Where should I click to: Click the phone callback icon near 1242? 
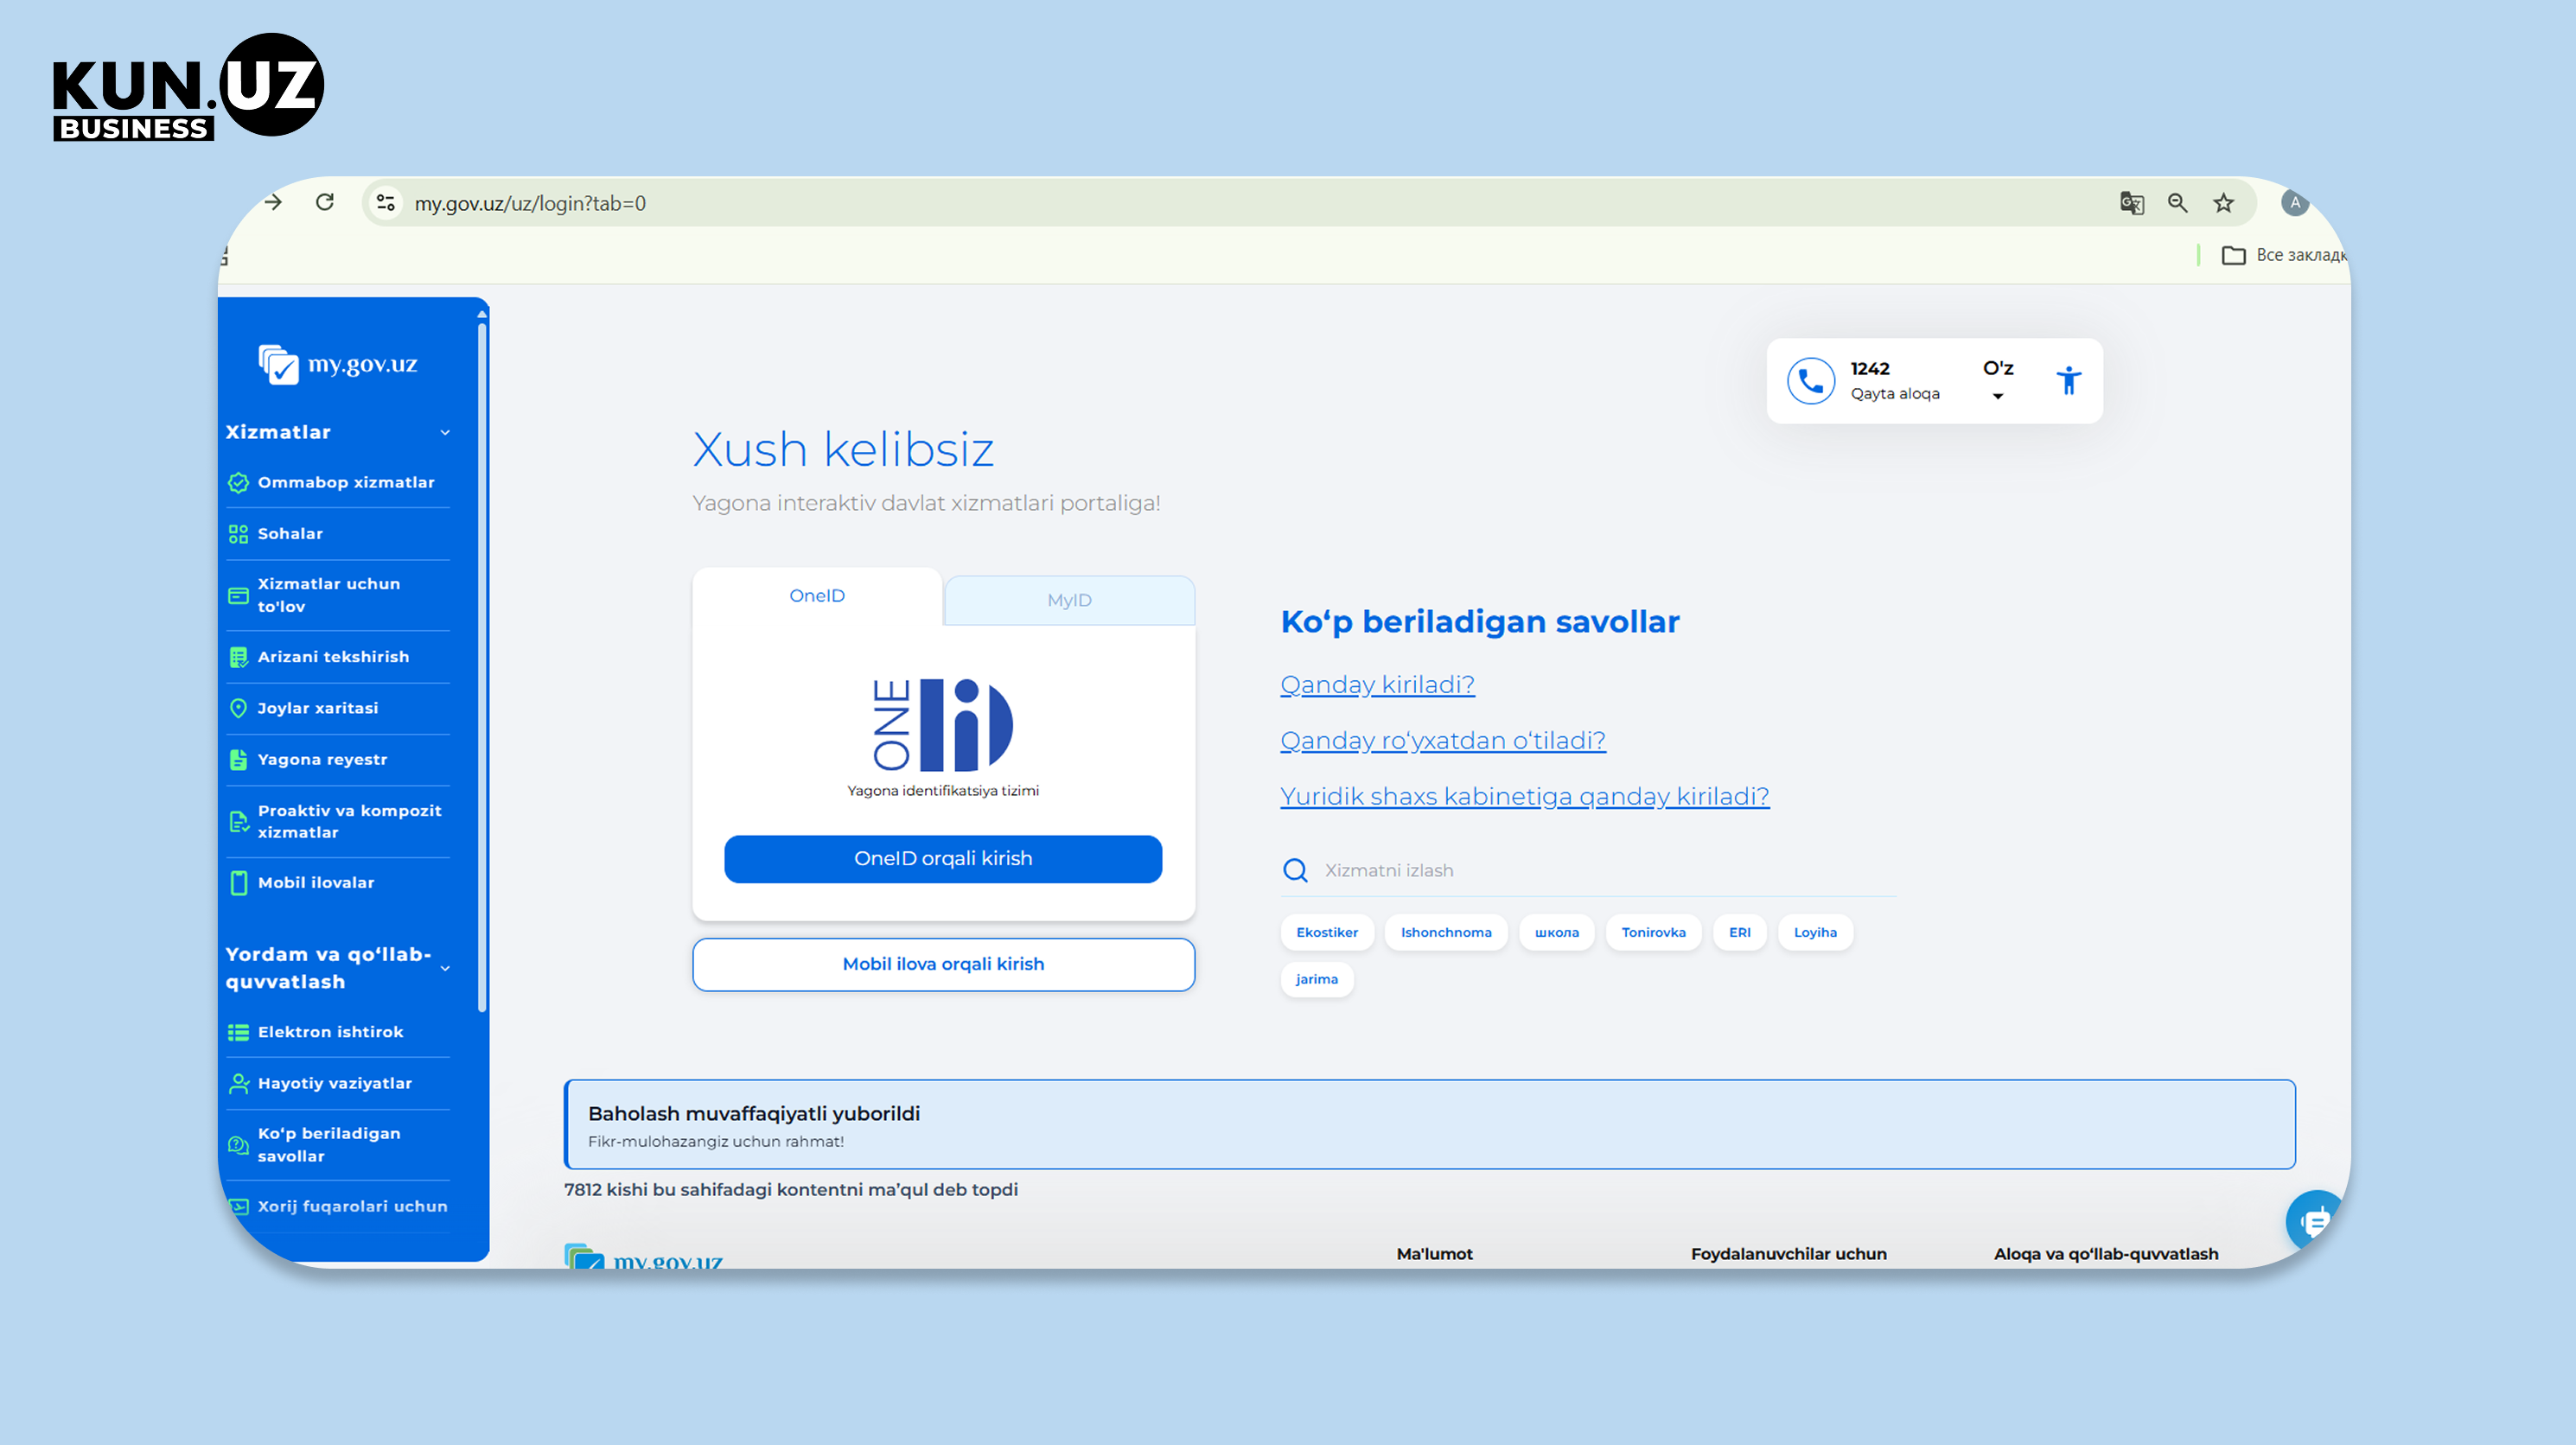click(1810, 381)
